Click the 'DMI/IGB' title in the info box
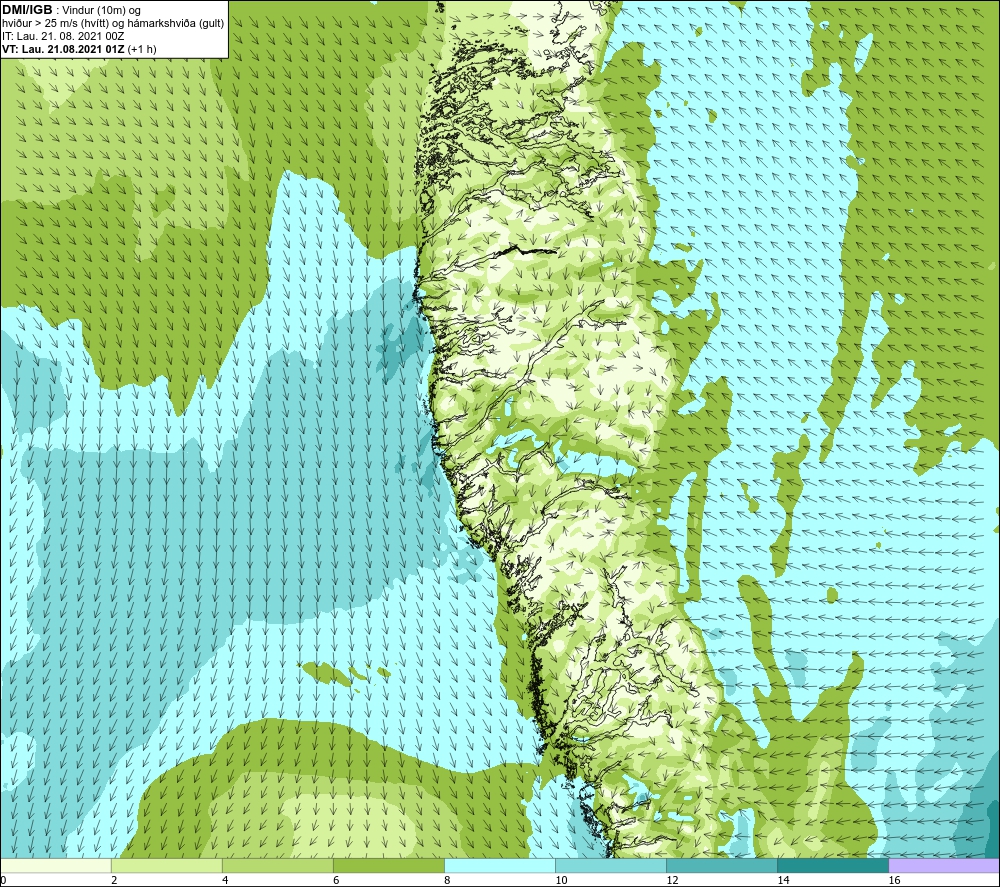This screenshot has width=1000, height=887. pyautogui.click(x=27, y=10)
